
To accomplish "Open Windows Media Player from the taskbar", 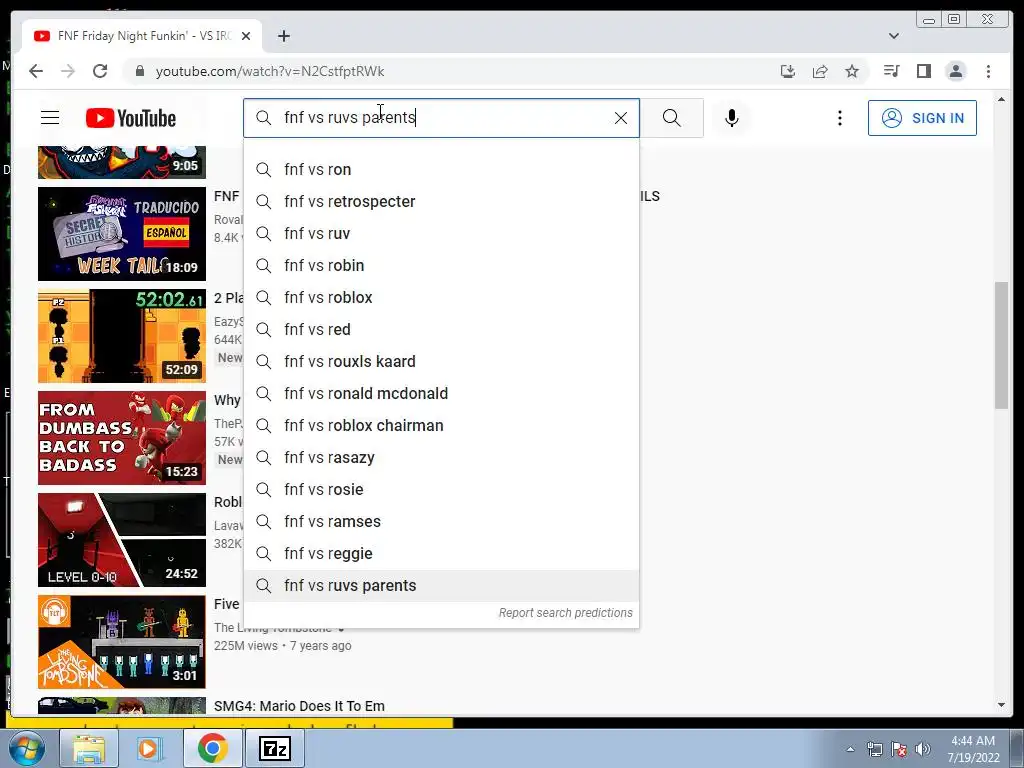I will click(x=150, y=748).
